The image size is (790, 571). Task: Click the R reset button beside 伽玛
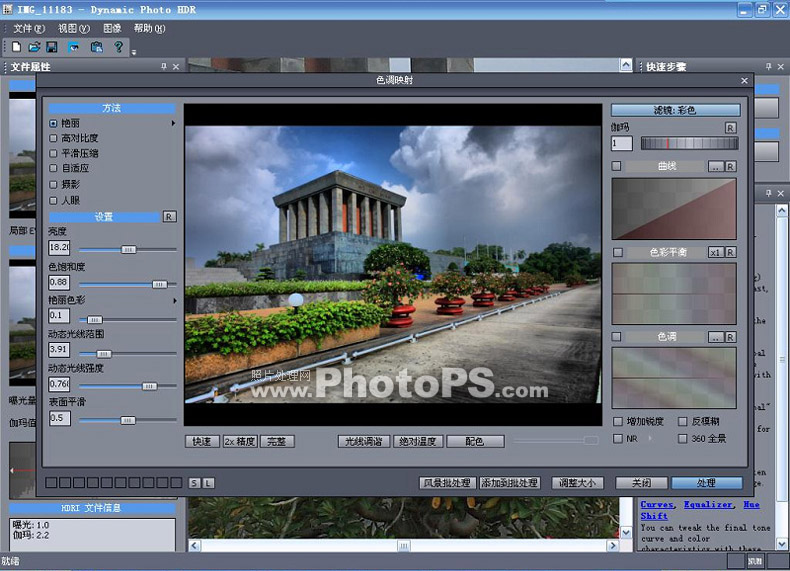click(x=730, y=128)
